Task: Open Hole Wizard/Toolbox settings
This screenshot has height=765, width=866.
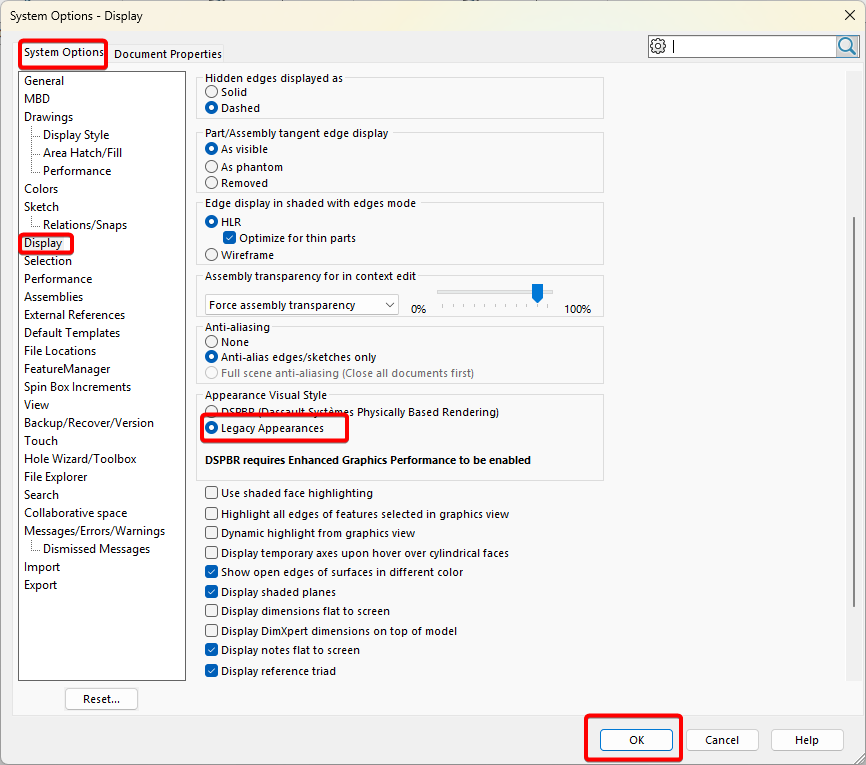Action: point(80,459)
